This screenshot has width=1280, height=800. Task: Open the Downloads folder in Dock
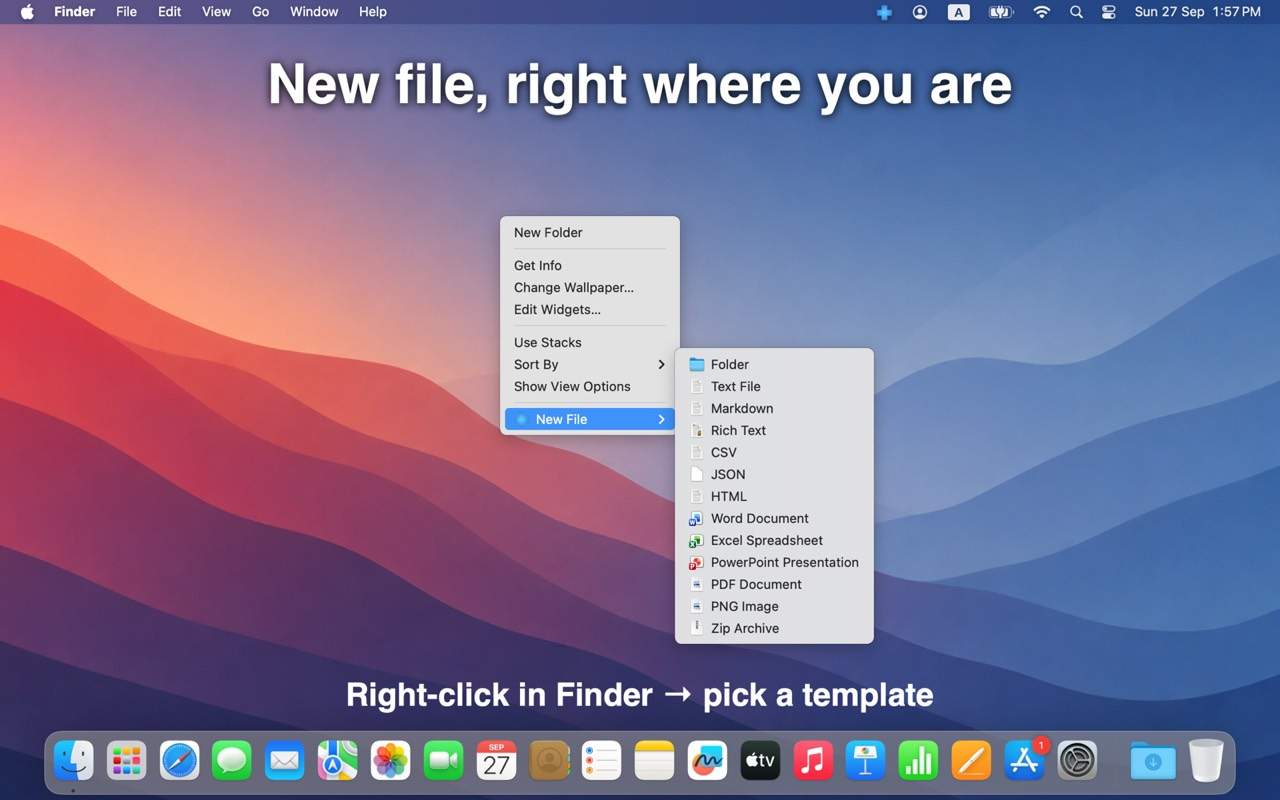tap(1153, 761)
